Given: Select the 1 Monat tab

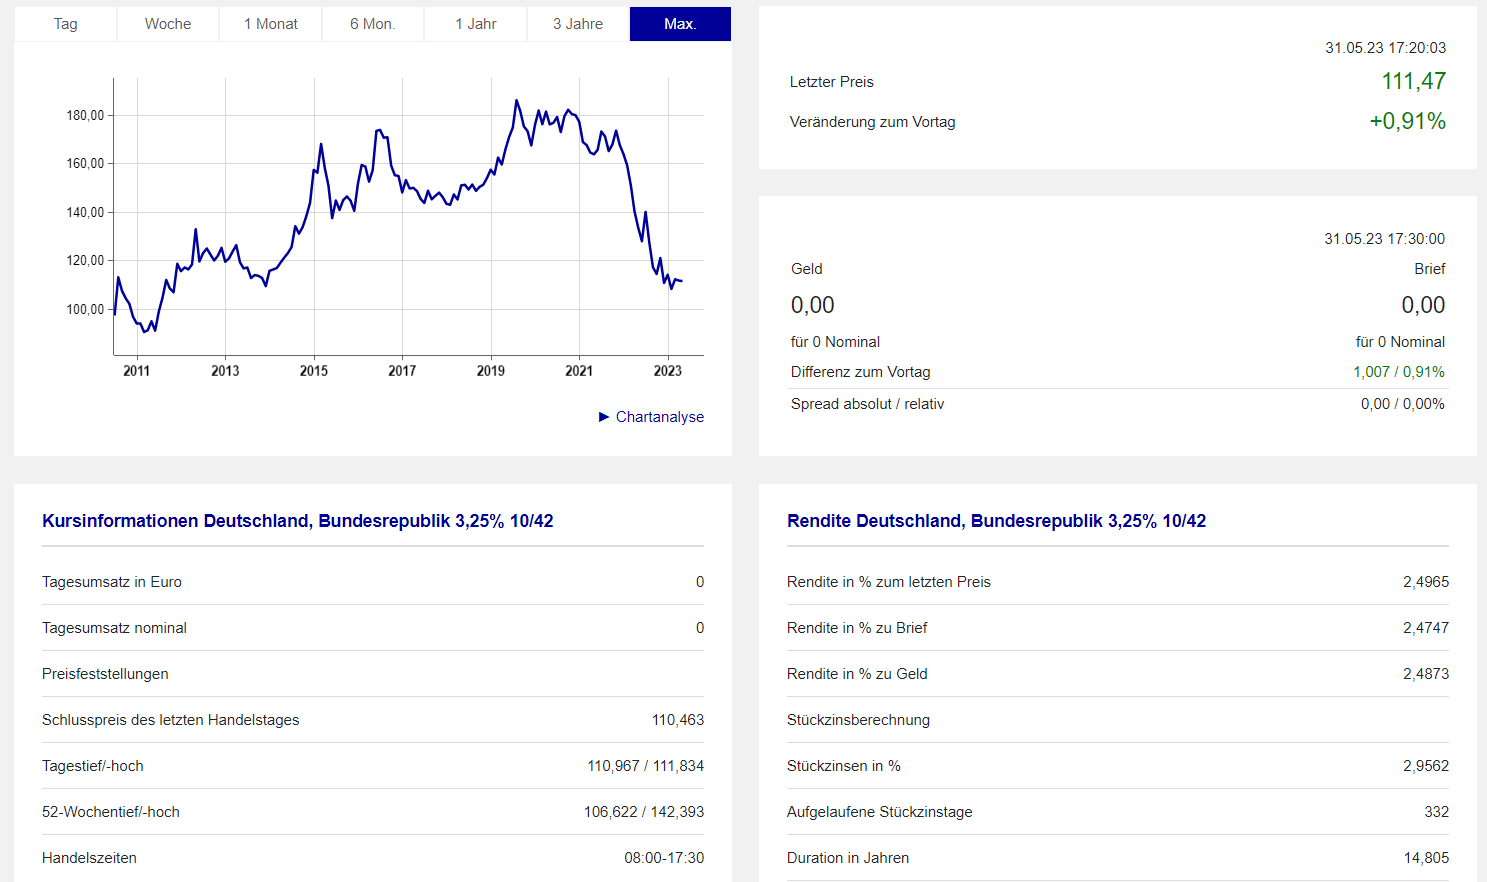Looking at the screenshot, I should (271, 24).
